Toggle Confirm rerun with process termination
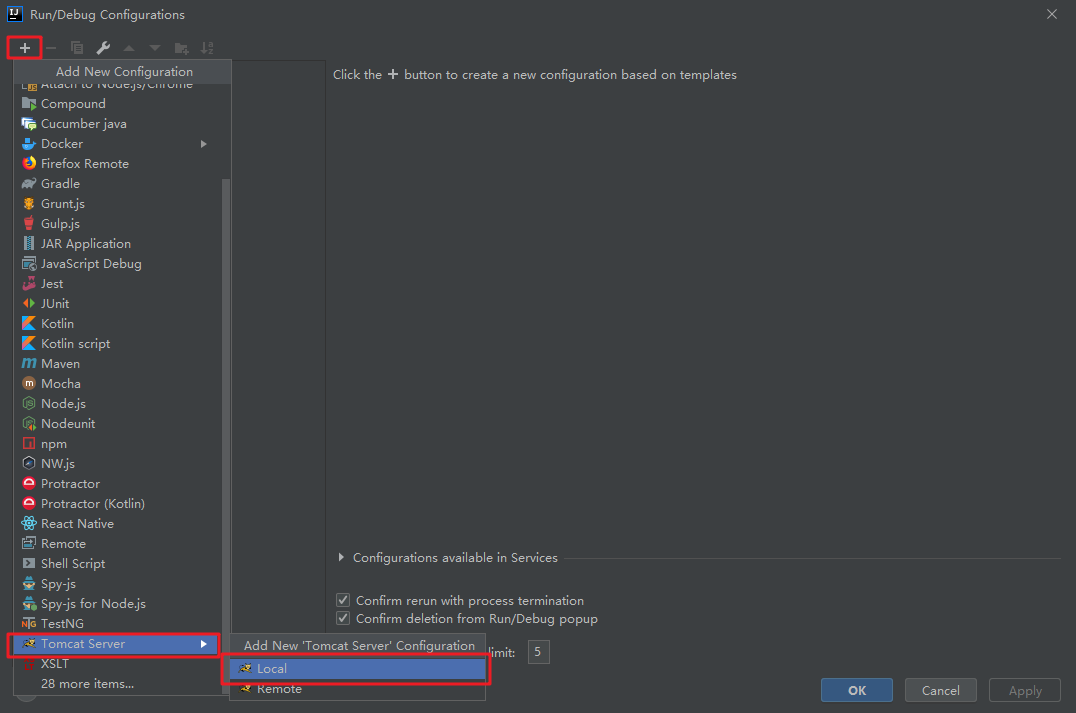 point(343,600)
